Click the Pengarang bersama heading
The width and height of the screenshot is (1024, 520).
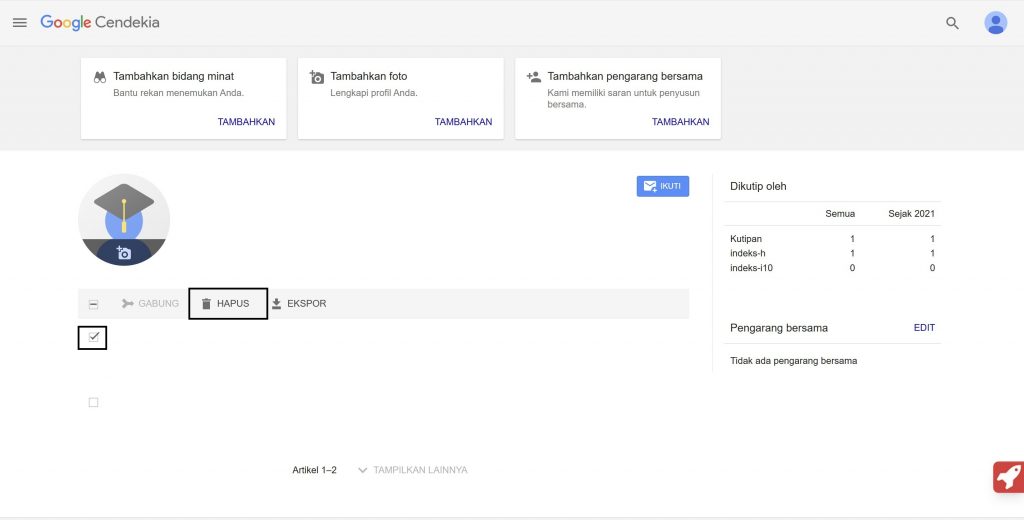click(779, 328)
